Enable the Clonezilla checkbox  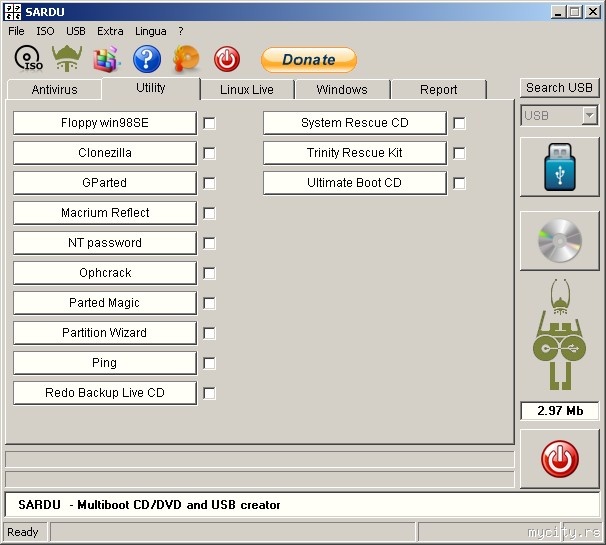(209, 153)
